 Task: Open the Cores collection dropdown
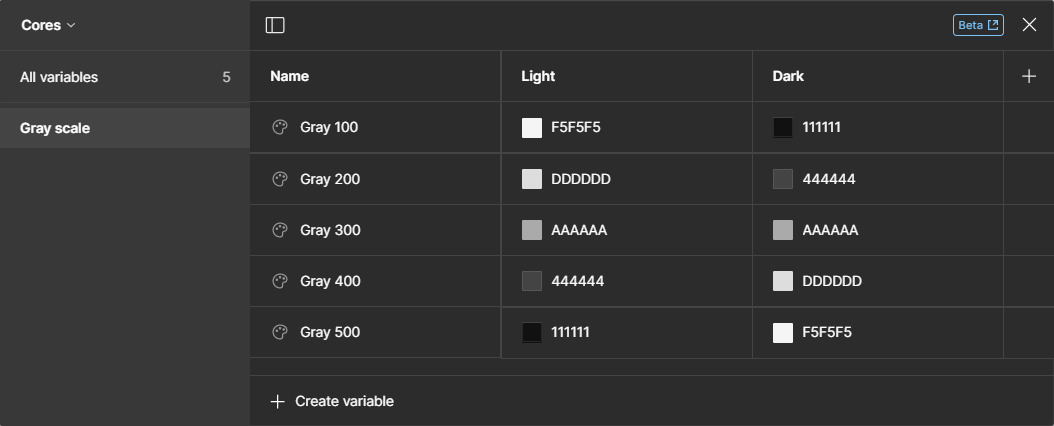tap(48, 25)
